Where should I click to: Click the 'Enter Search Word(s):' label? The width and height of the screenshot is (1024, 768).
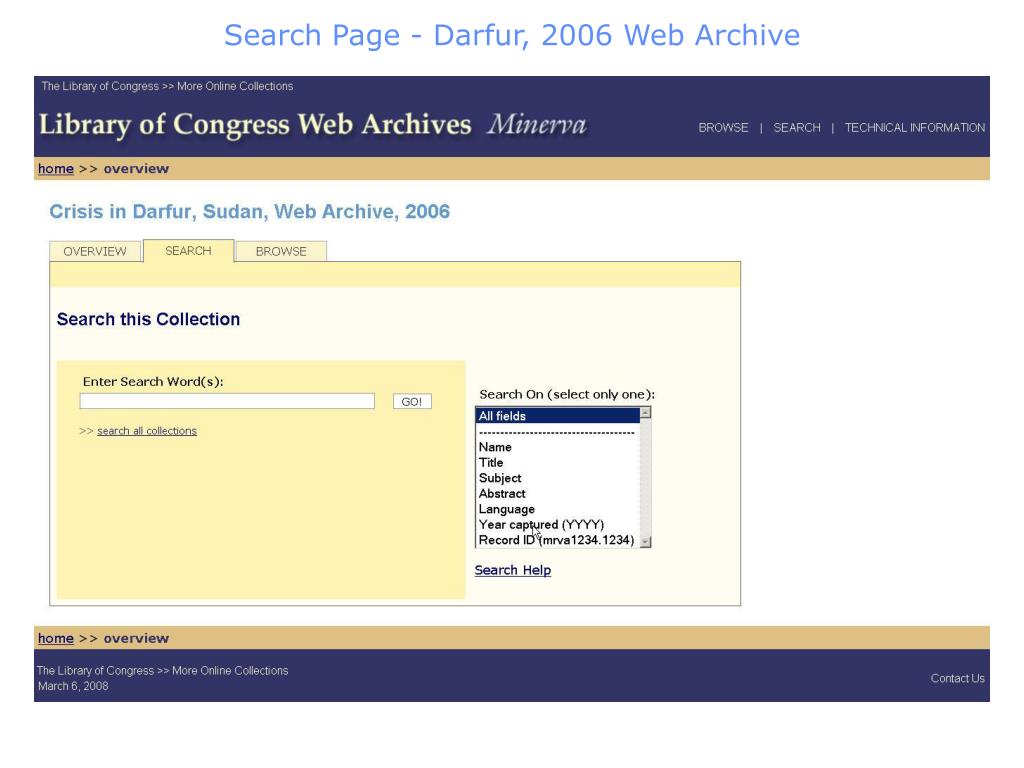153,381
